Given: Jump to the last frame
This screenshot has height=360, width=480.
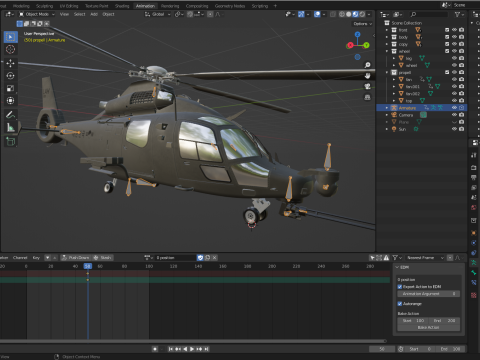Looking at the screenshot, I should pos(207,349).
